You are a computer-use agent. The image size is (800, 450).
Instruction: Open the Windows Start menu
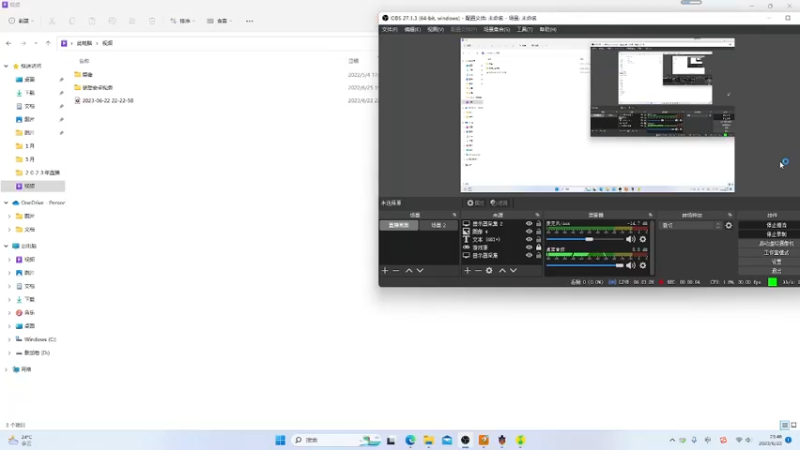[x=280, y=440]
